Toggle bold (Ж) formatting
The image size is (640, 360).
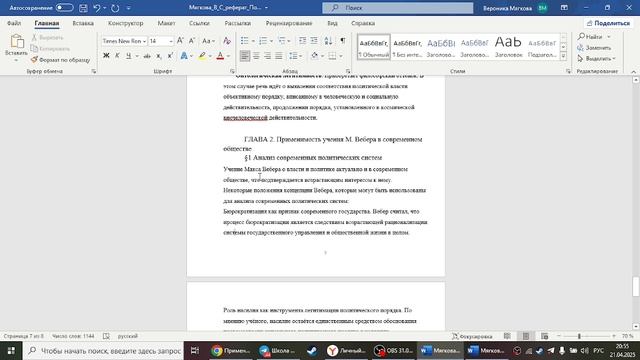coord(106,56)
